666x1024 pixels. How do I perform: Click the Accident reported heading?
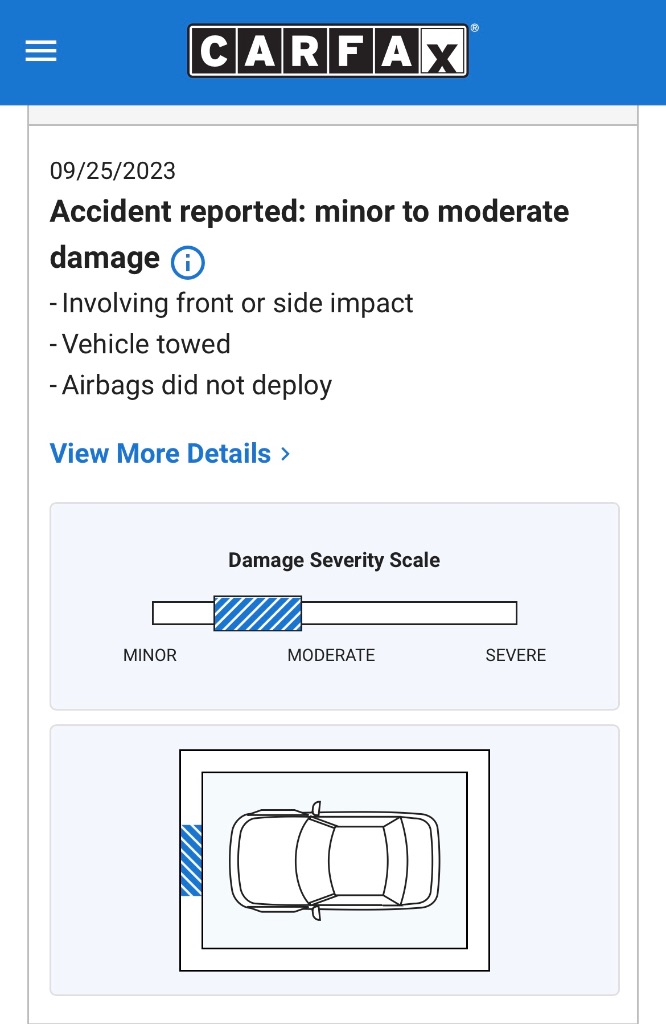click(309, 234)
